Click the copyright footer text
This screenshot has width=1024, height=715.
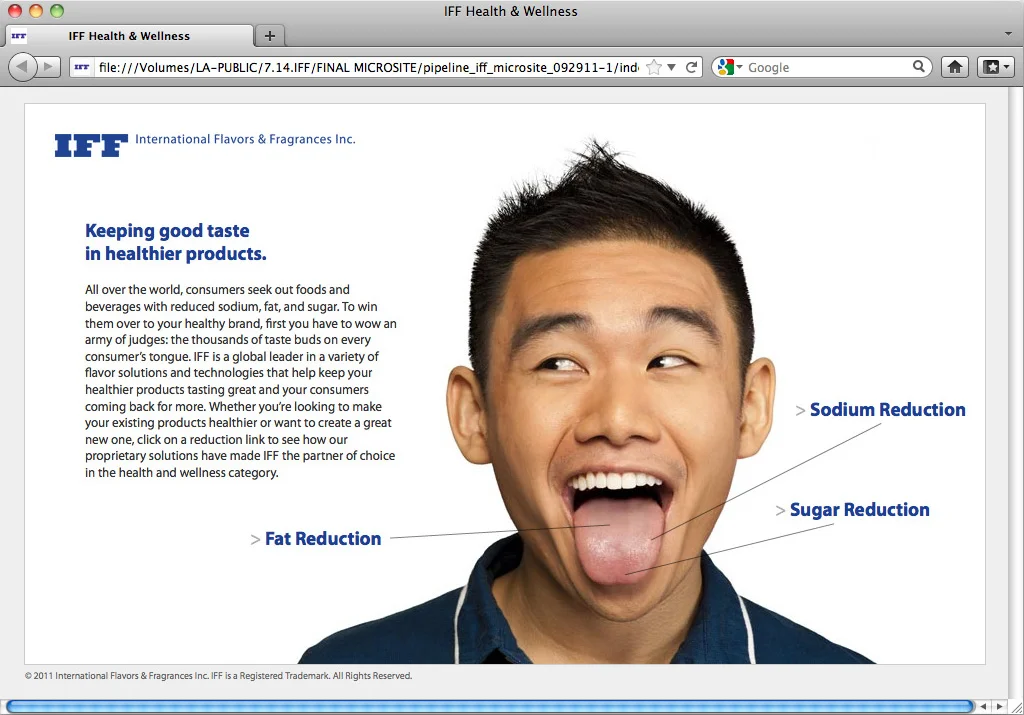click(x=218, y=676)
